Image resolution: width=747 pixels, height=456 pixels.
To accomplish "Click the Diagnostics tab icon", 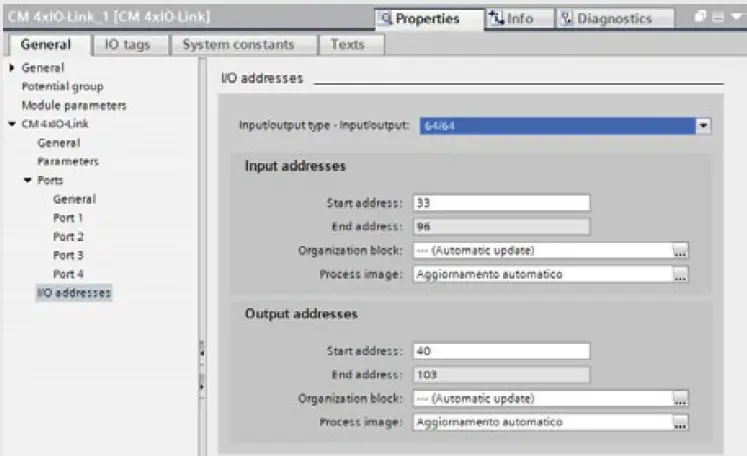I will [x=566, y=19].
